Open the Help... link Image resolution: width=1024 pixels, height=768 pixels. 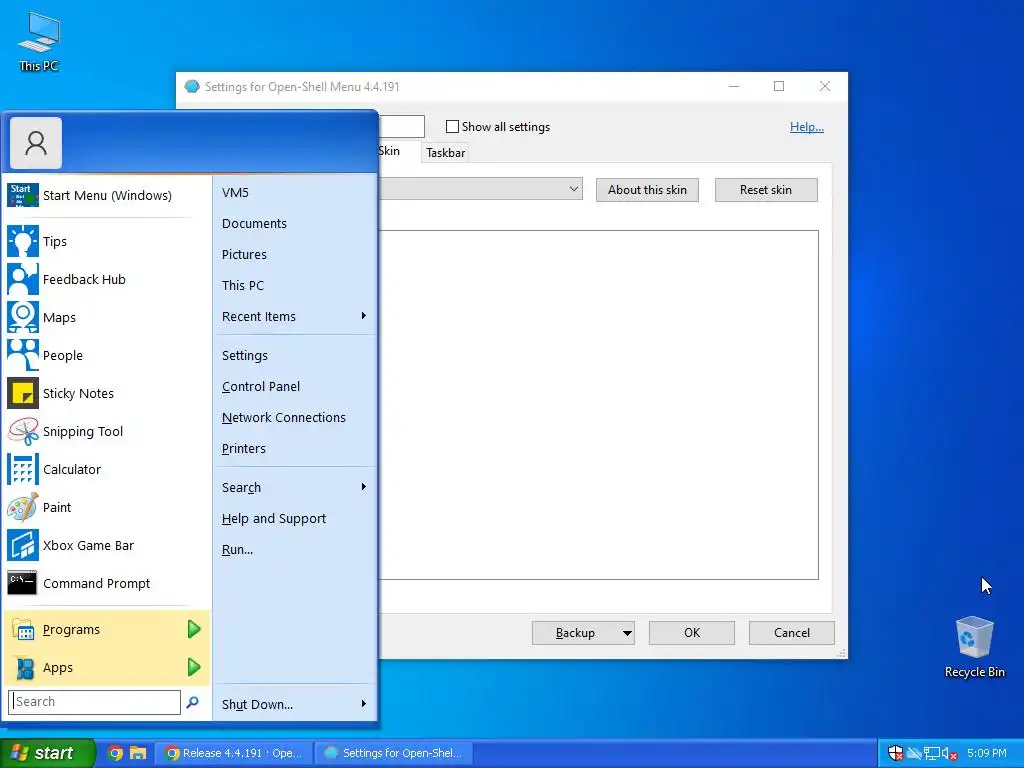807,127
